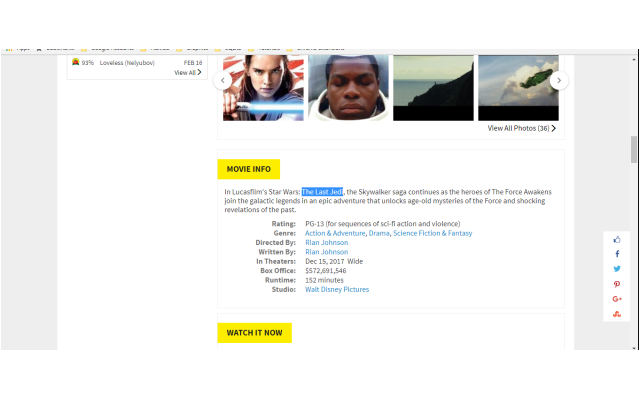
Task: Open View All Photos (36)
Action: [x=522, y=128]
